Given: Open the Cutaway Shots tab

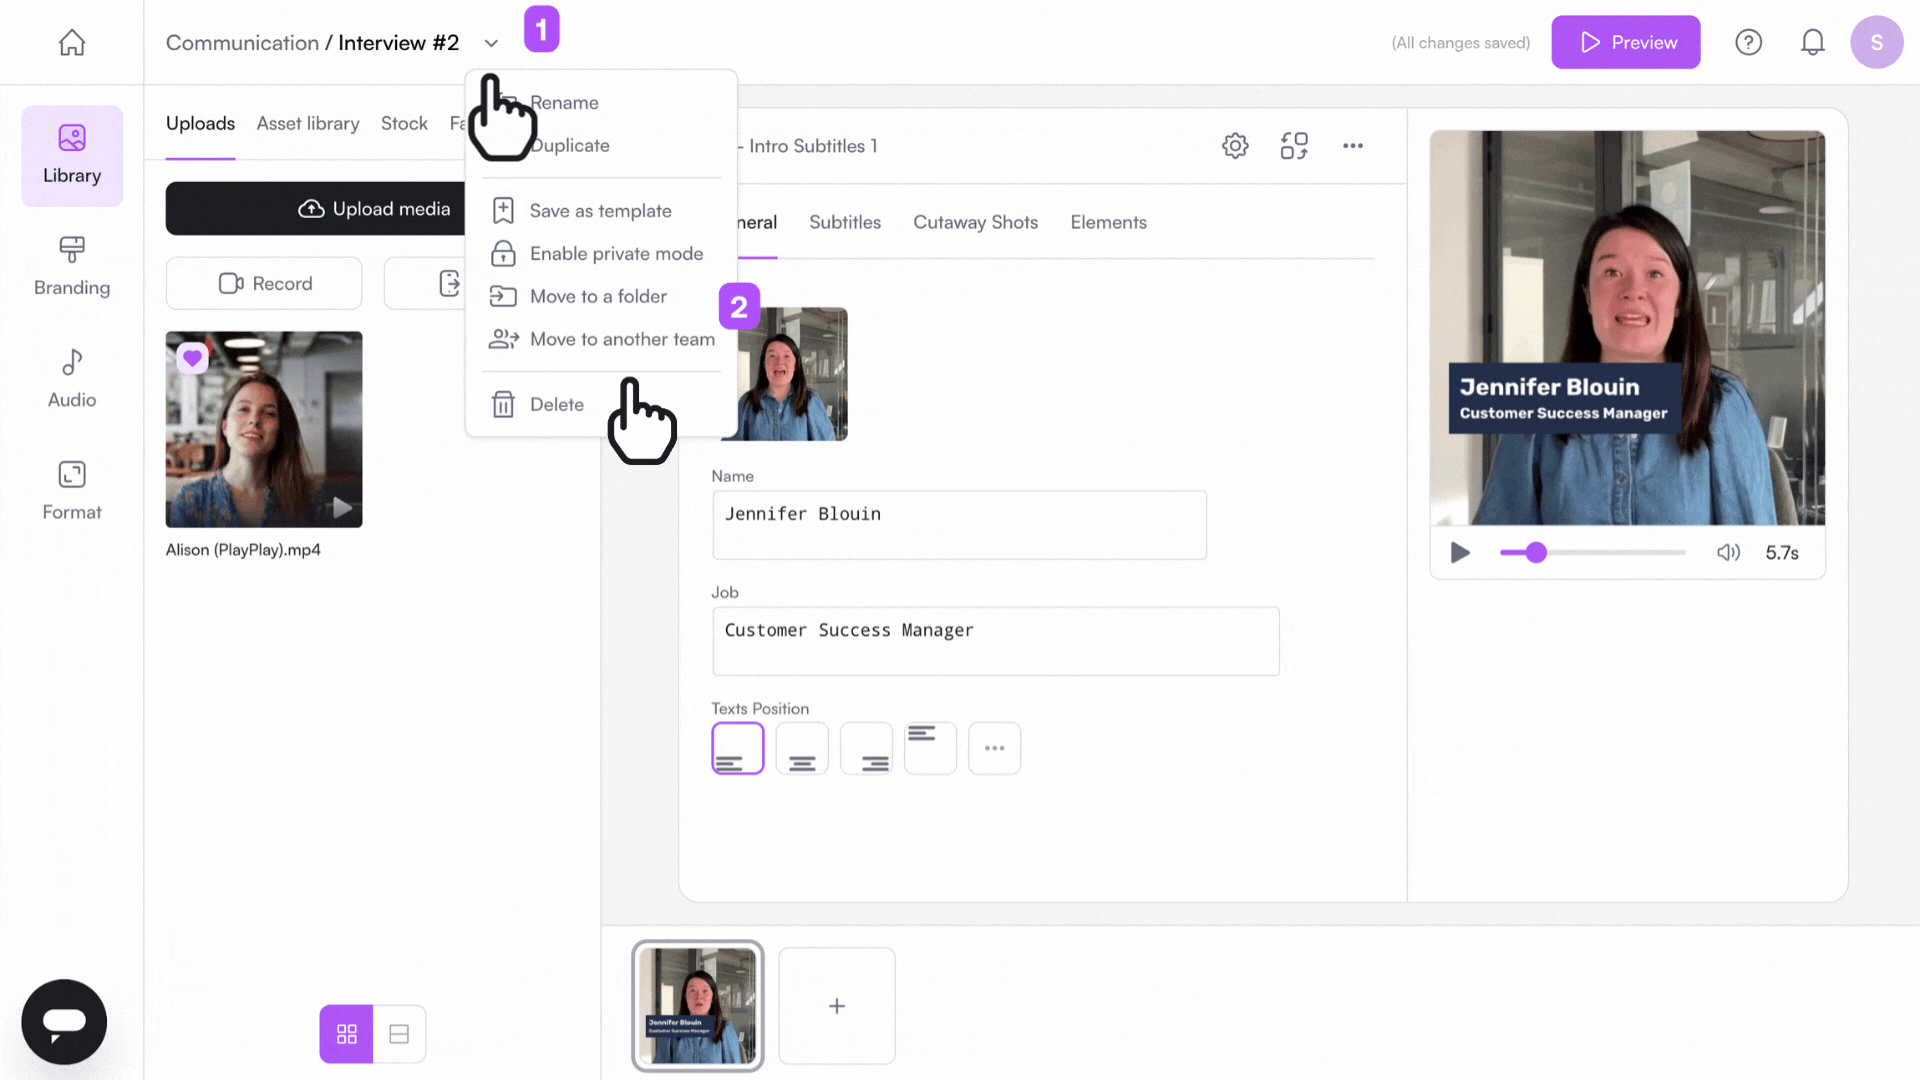Looking at the screenshot, I should click(975, 222).
